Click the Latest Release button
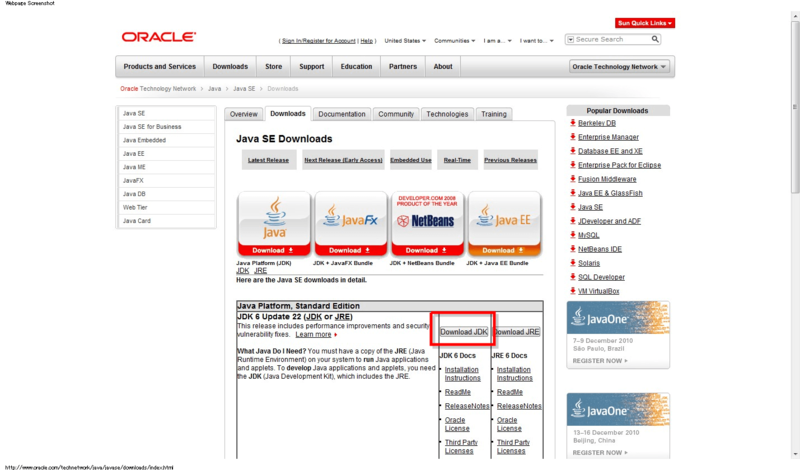 [x=268, y=160]
